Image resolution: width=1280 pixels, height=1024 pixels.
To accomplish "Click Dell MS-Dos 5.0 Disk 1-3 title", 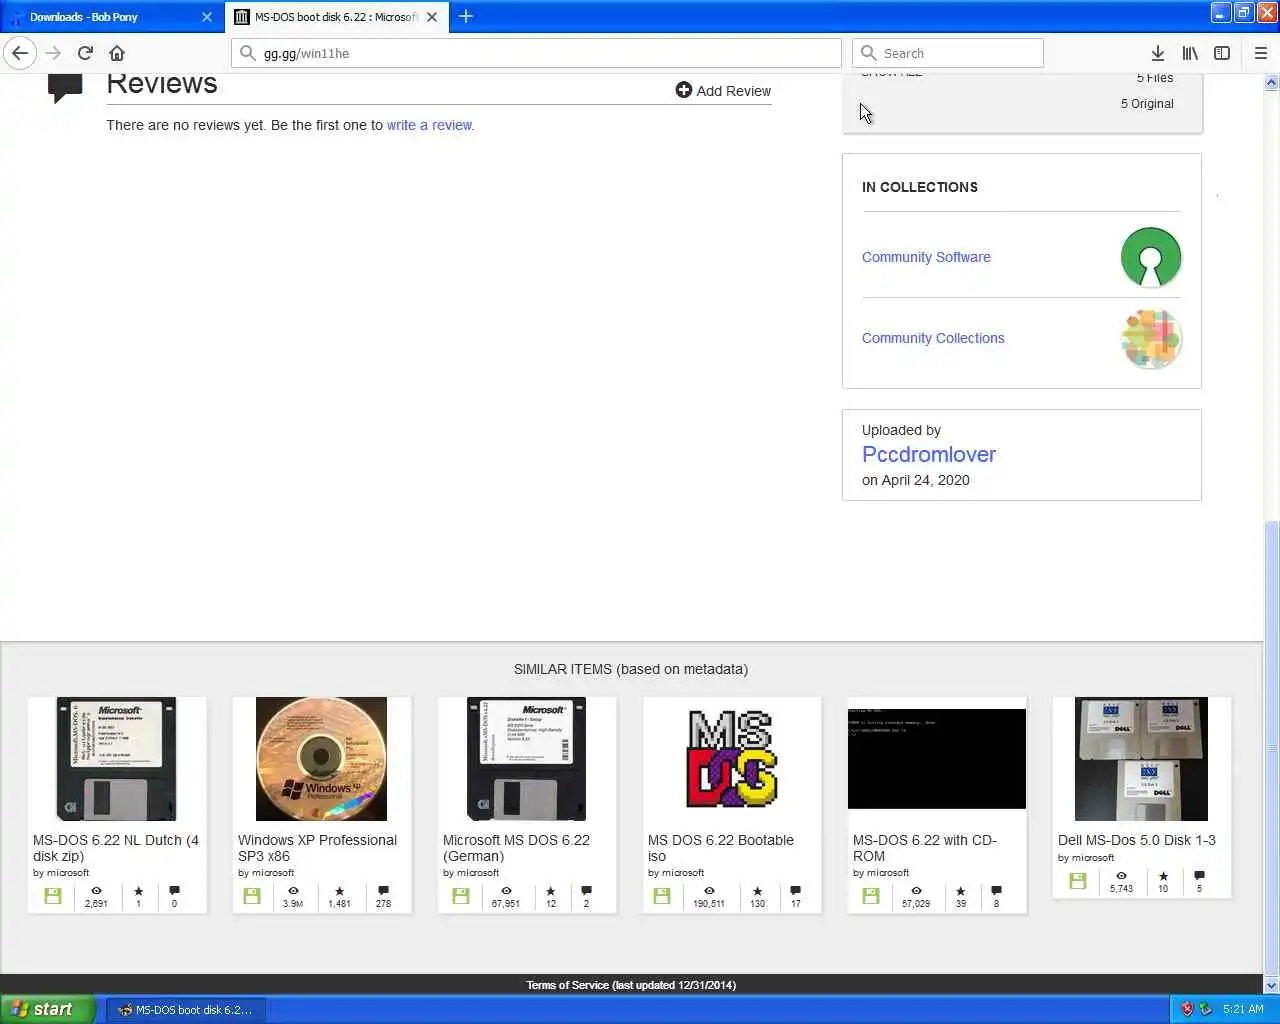I will click(x=1137, y=840).
